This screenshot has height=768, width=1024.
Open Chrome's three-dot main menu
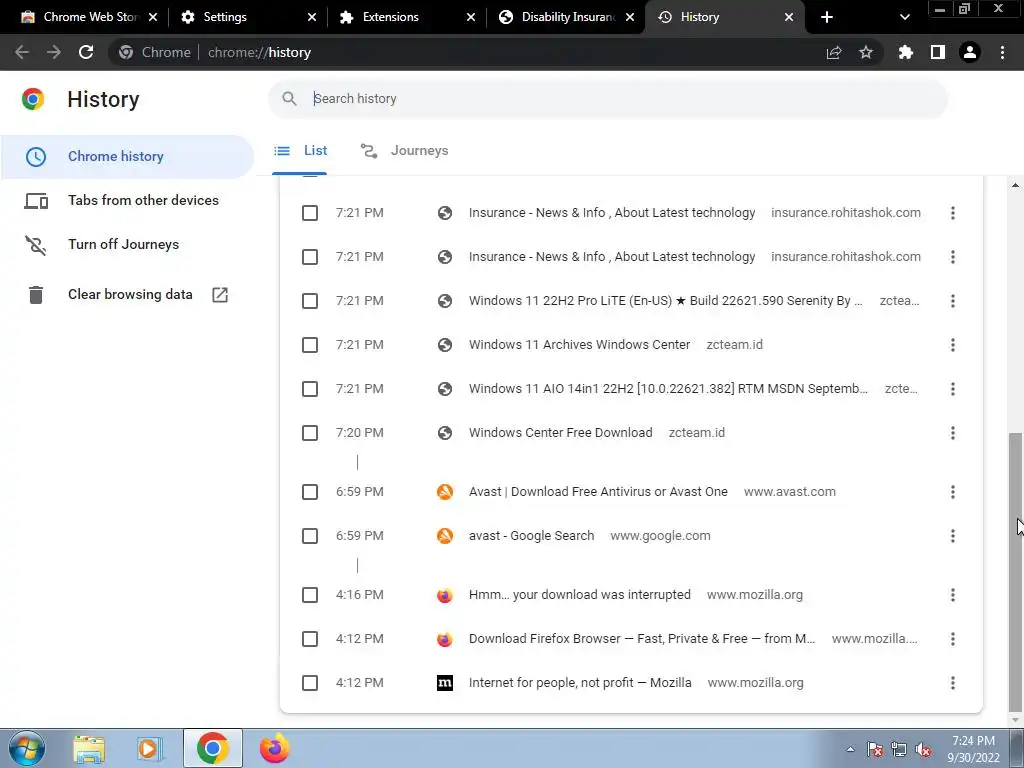point(1002,52)
